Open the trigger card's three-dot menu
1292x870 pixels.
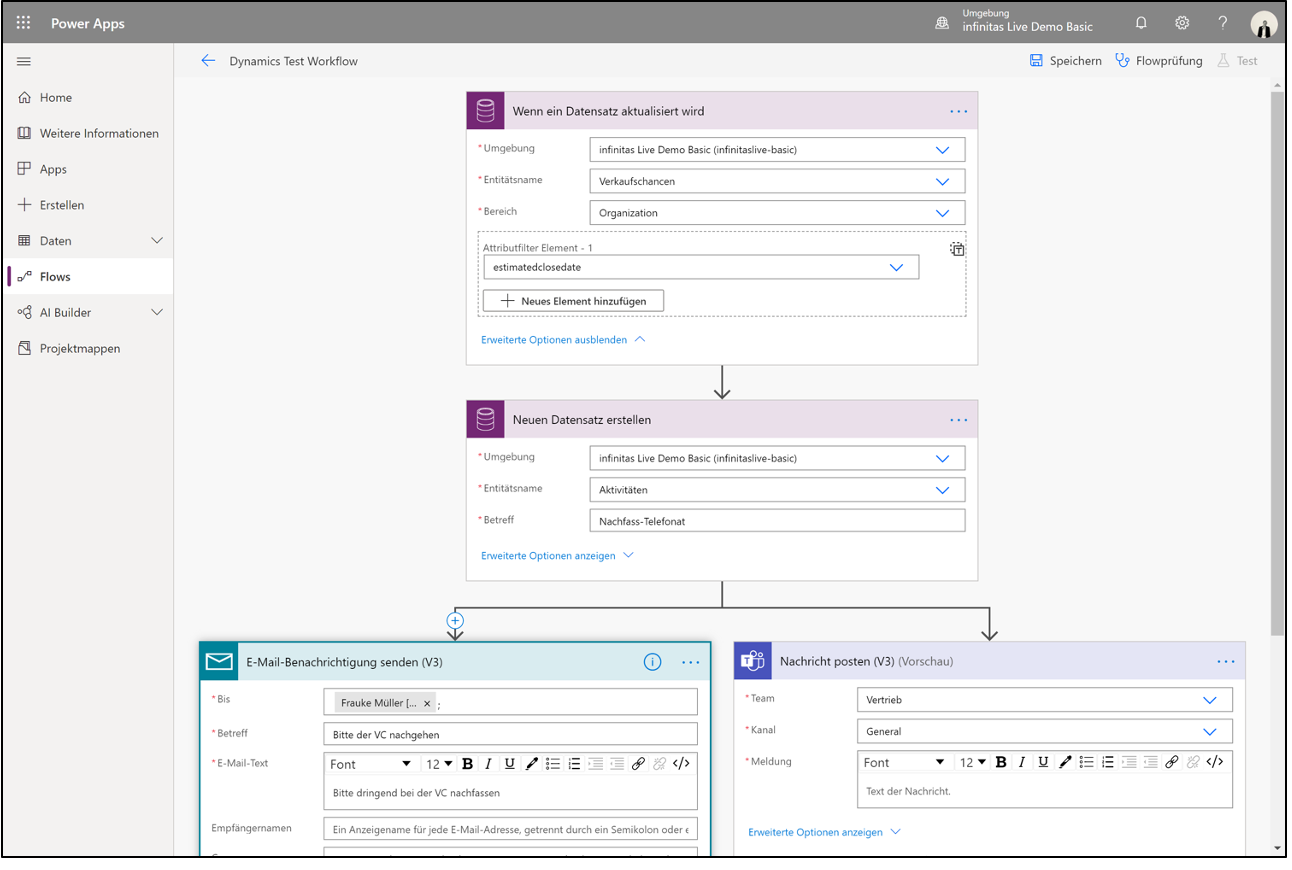959,111
